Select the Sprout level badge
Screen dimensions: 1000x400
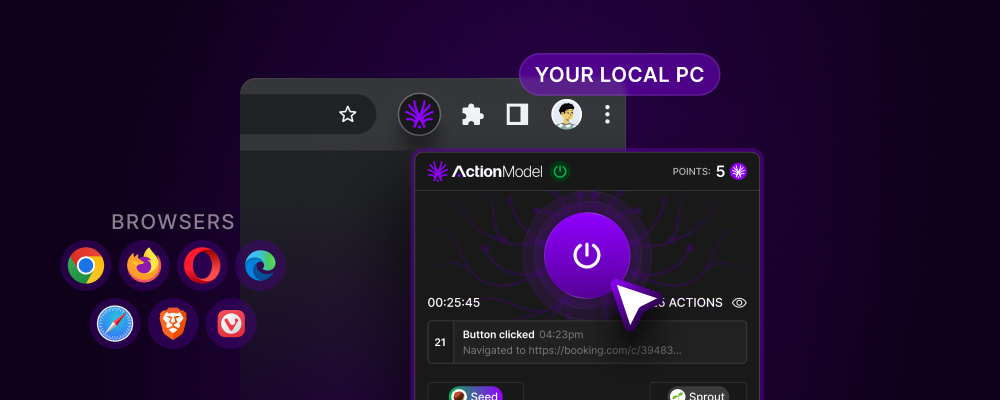tap(698, 396)
